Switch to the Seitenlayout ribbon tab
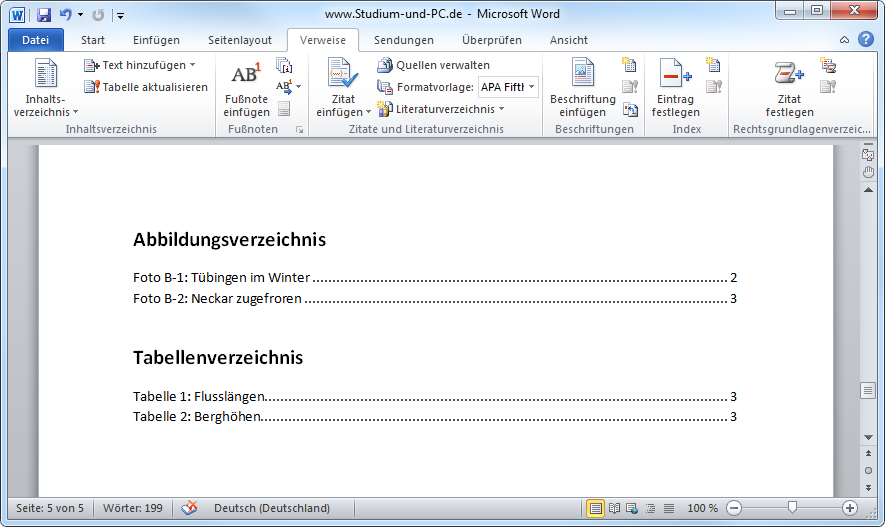The image size is (885, 527). [240, 40]
